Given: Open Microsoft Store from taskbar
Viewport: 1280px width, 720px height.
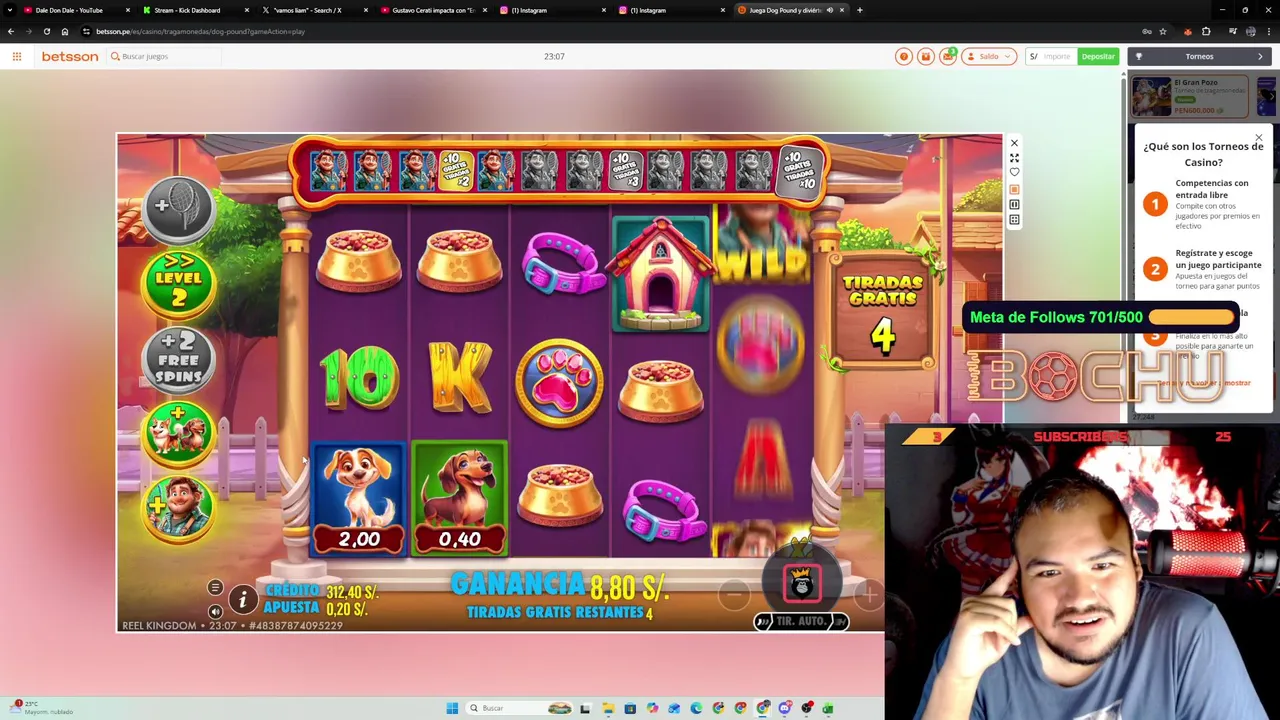Looking at the screenshot, I should [x=630, y=708].
